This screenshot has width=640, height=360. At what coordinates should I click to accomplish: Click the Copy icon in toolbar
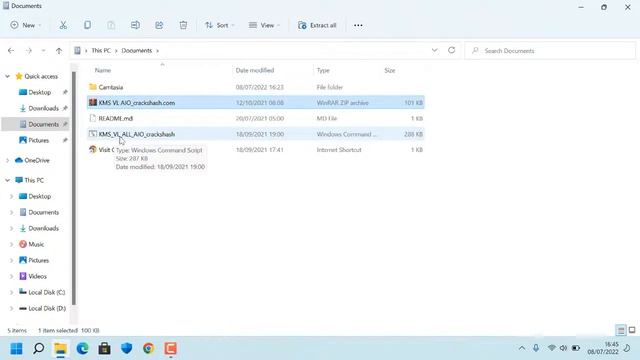(x=87, y=25)
